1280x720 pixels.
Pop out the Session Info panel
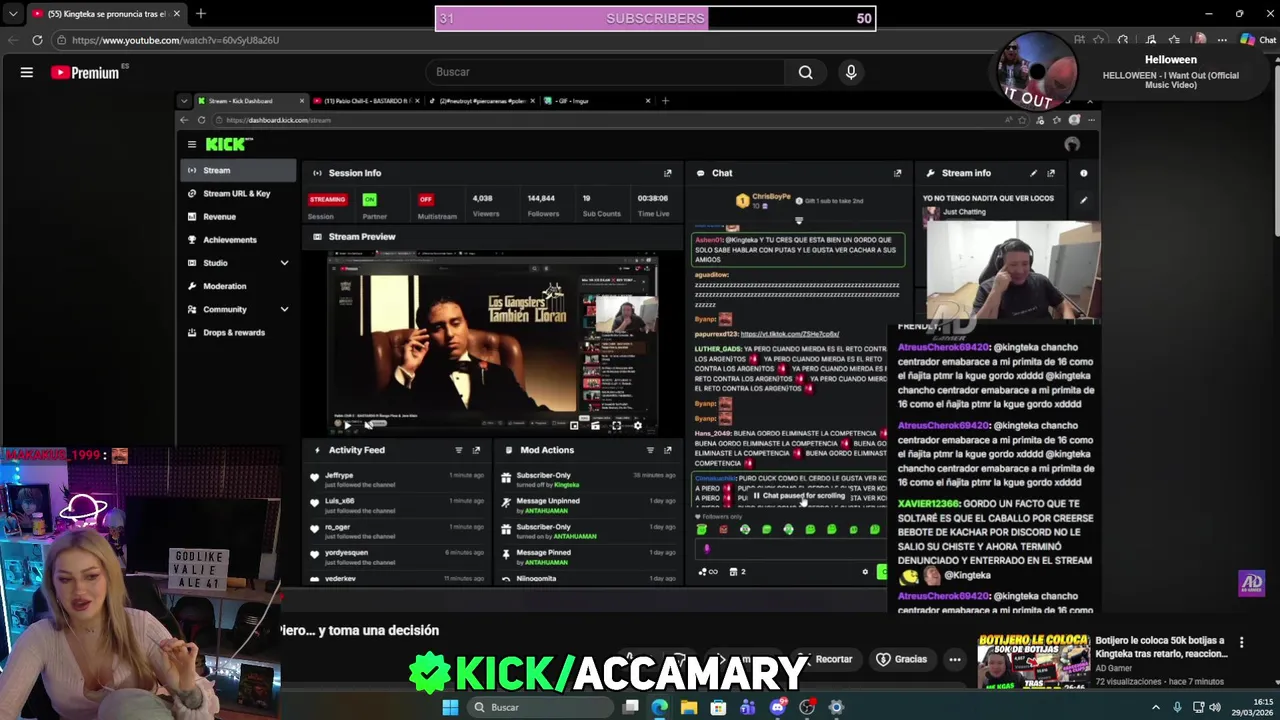tap(668, 173)
